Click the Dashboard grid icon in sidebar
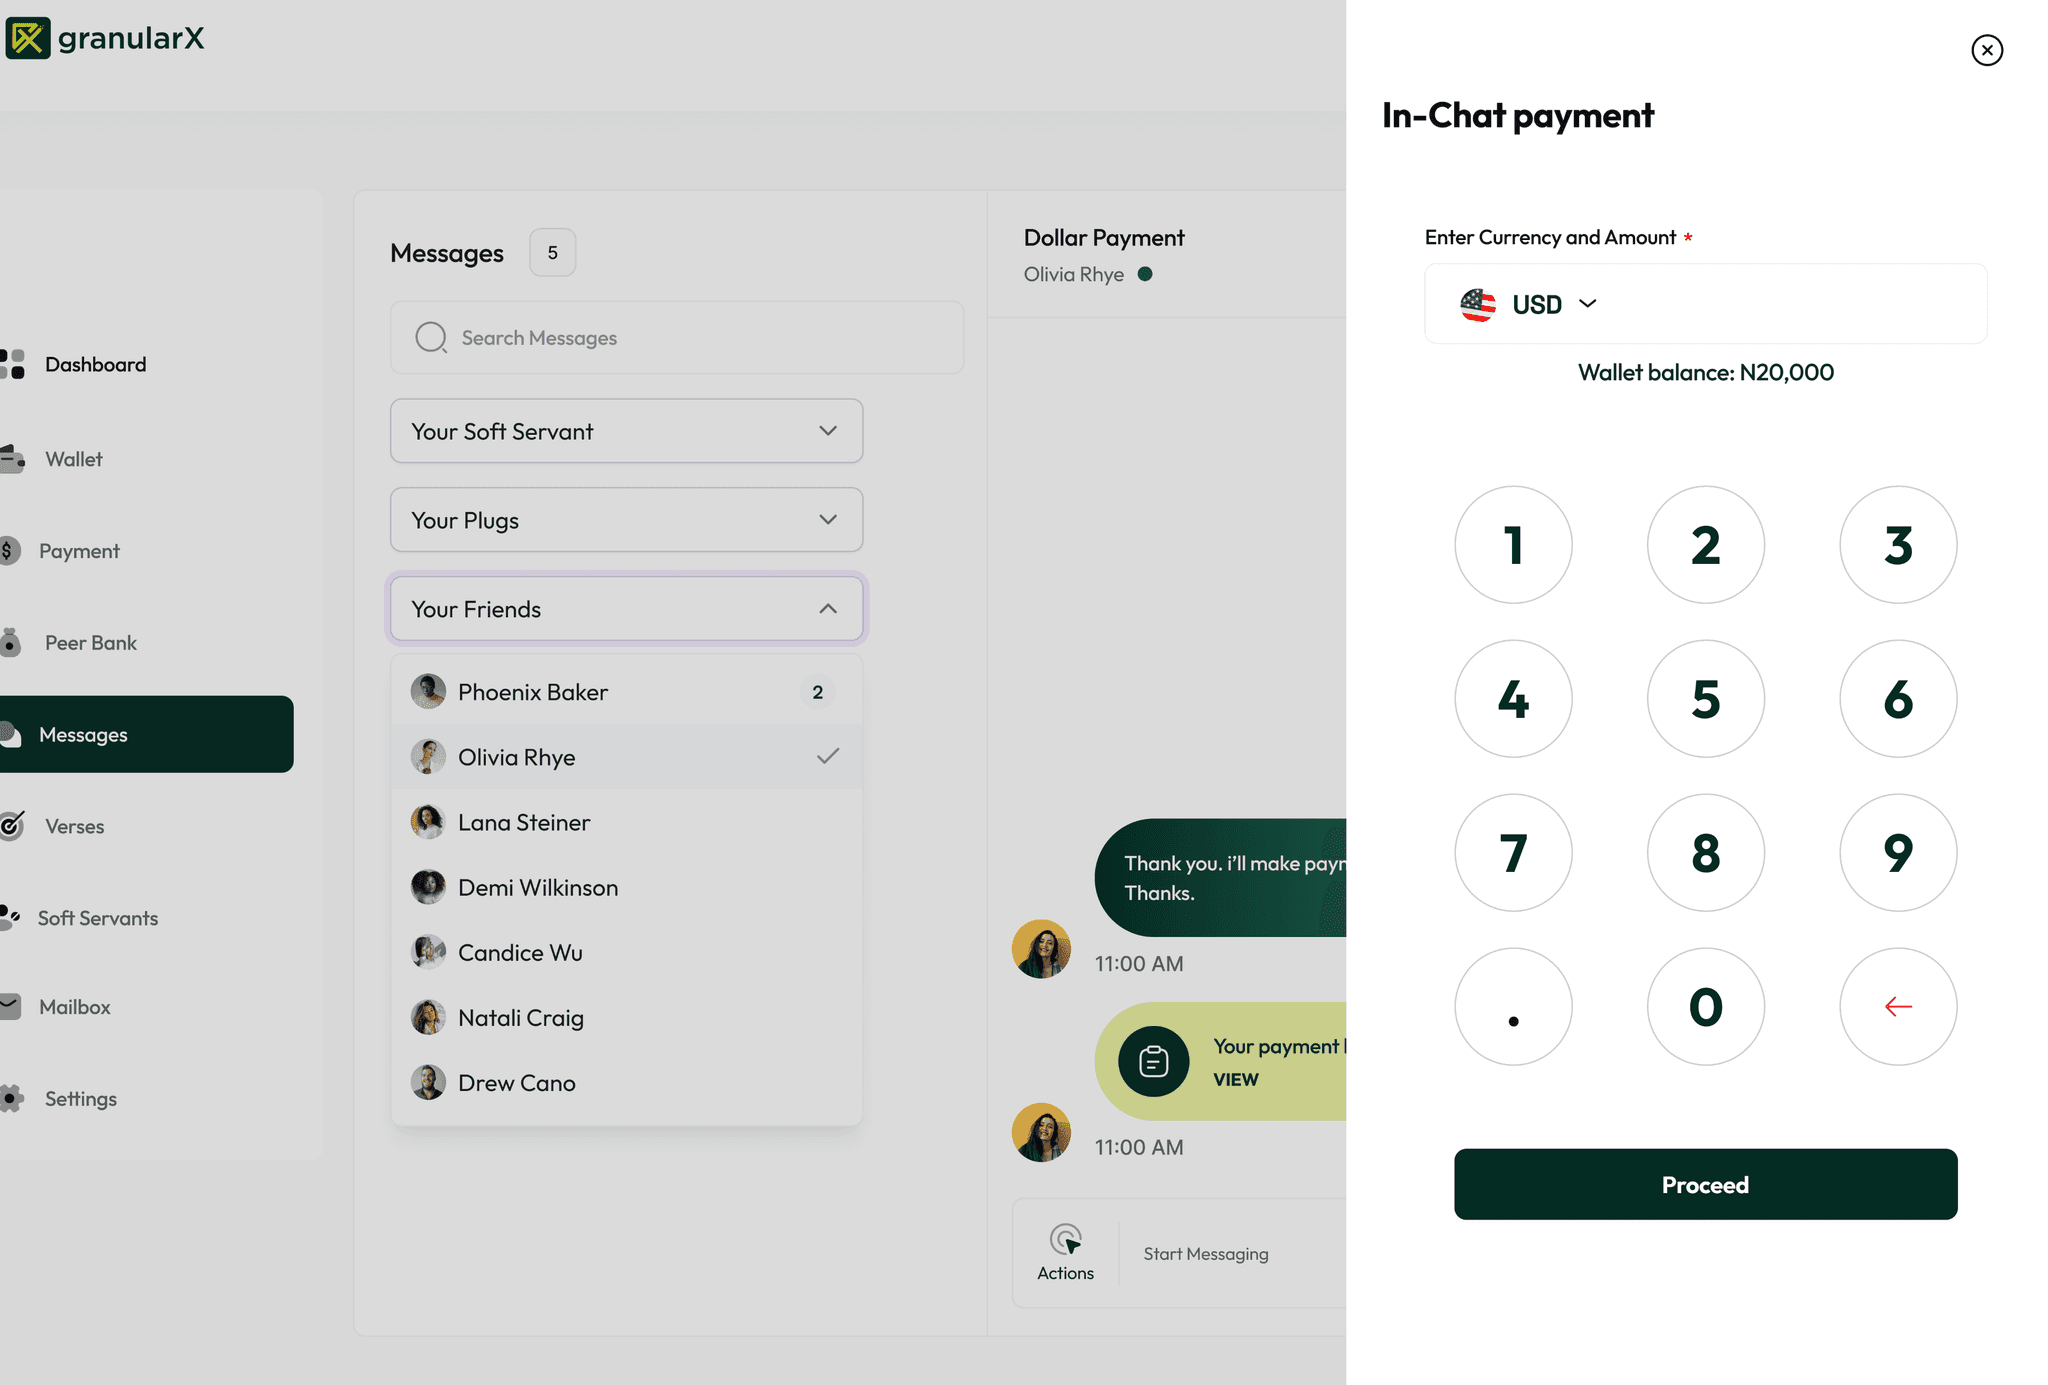This screenshot has width=2048, height=1385. click(12, 364)
